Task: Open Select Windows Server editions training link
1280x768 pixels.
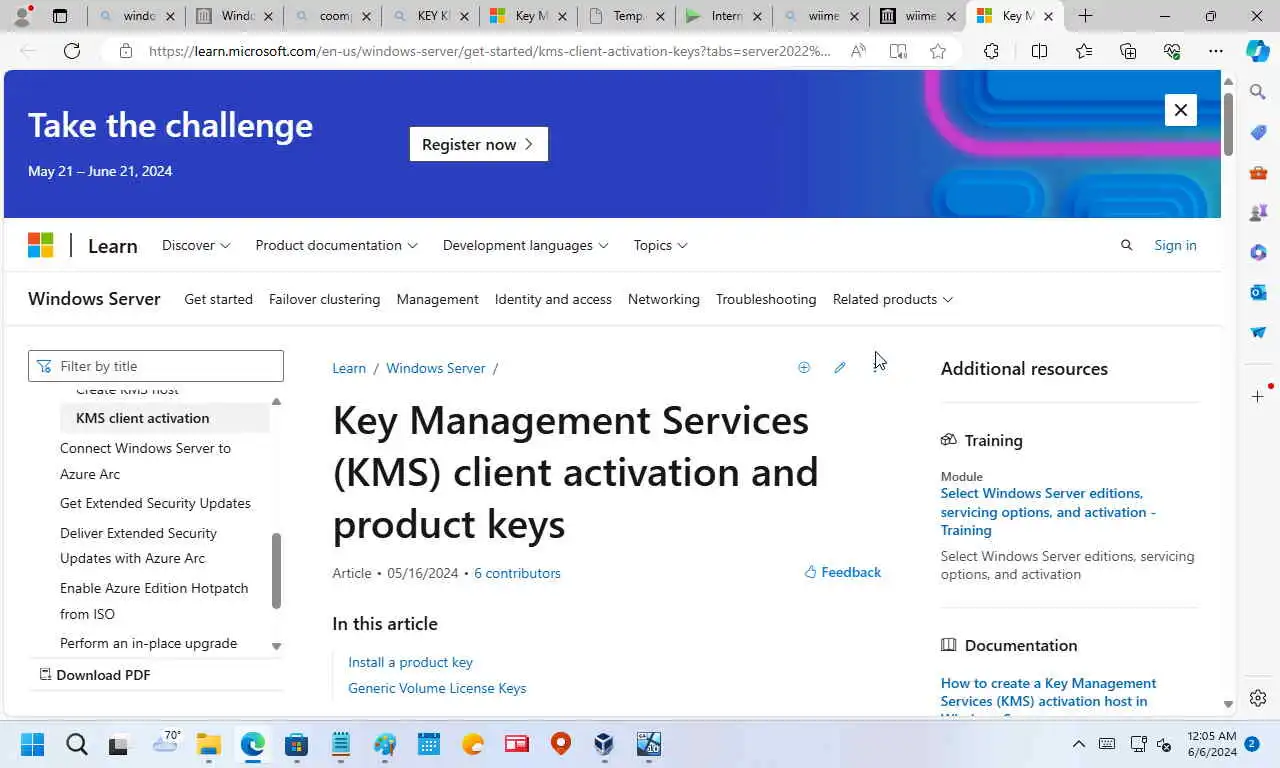Action: pyautogui.click(x=1048, y=511)
